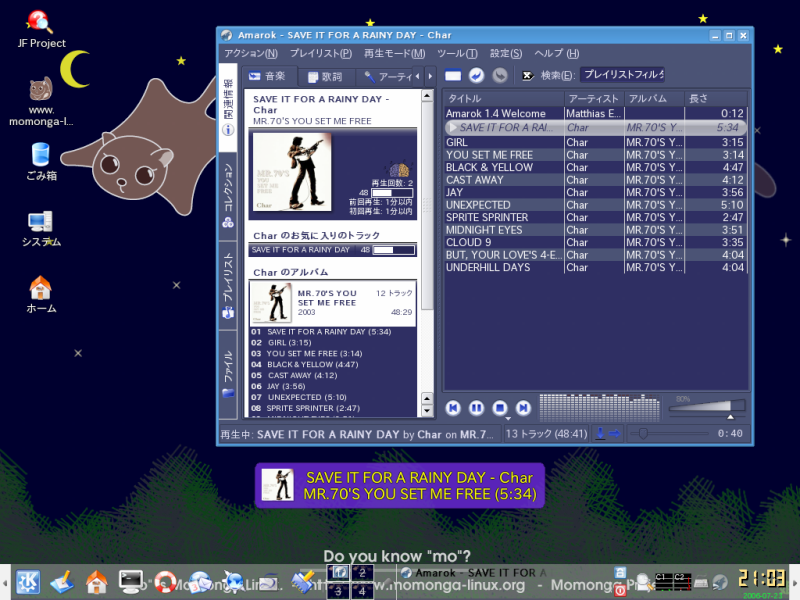Select the GIRL row in playlist table
The image size is (800, 600).
pyautogui.click(x=595, y=142)
